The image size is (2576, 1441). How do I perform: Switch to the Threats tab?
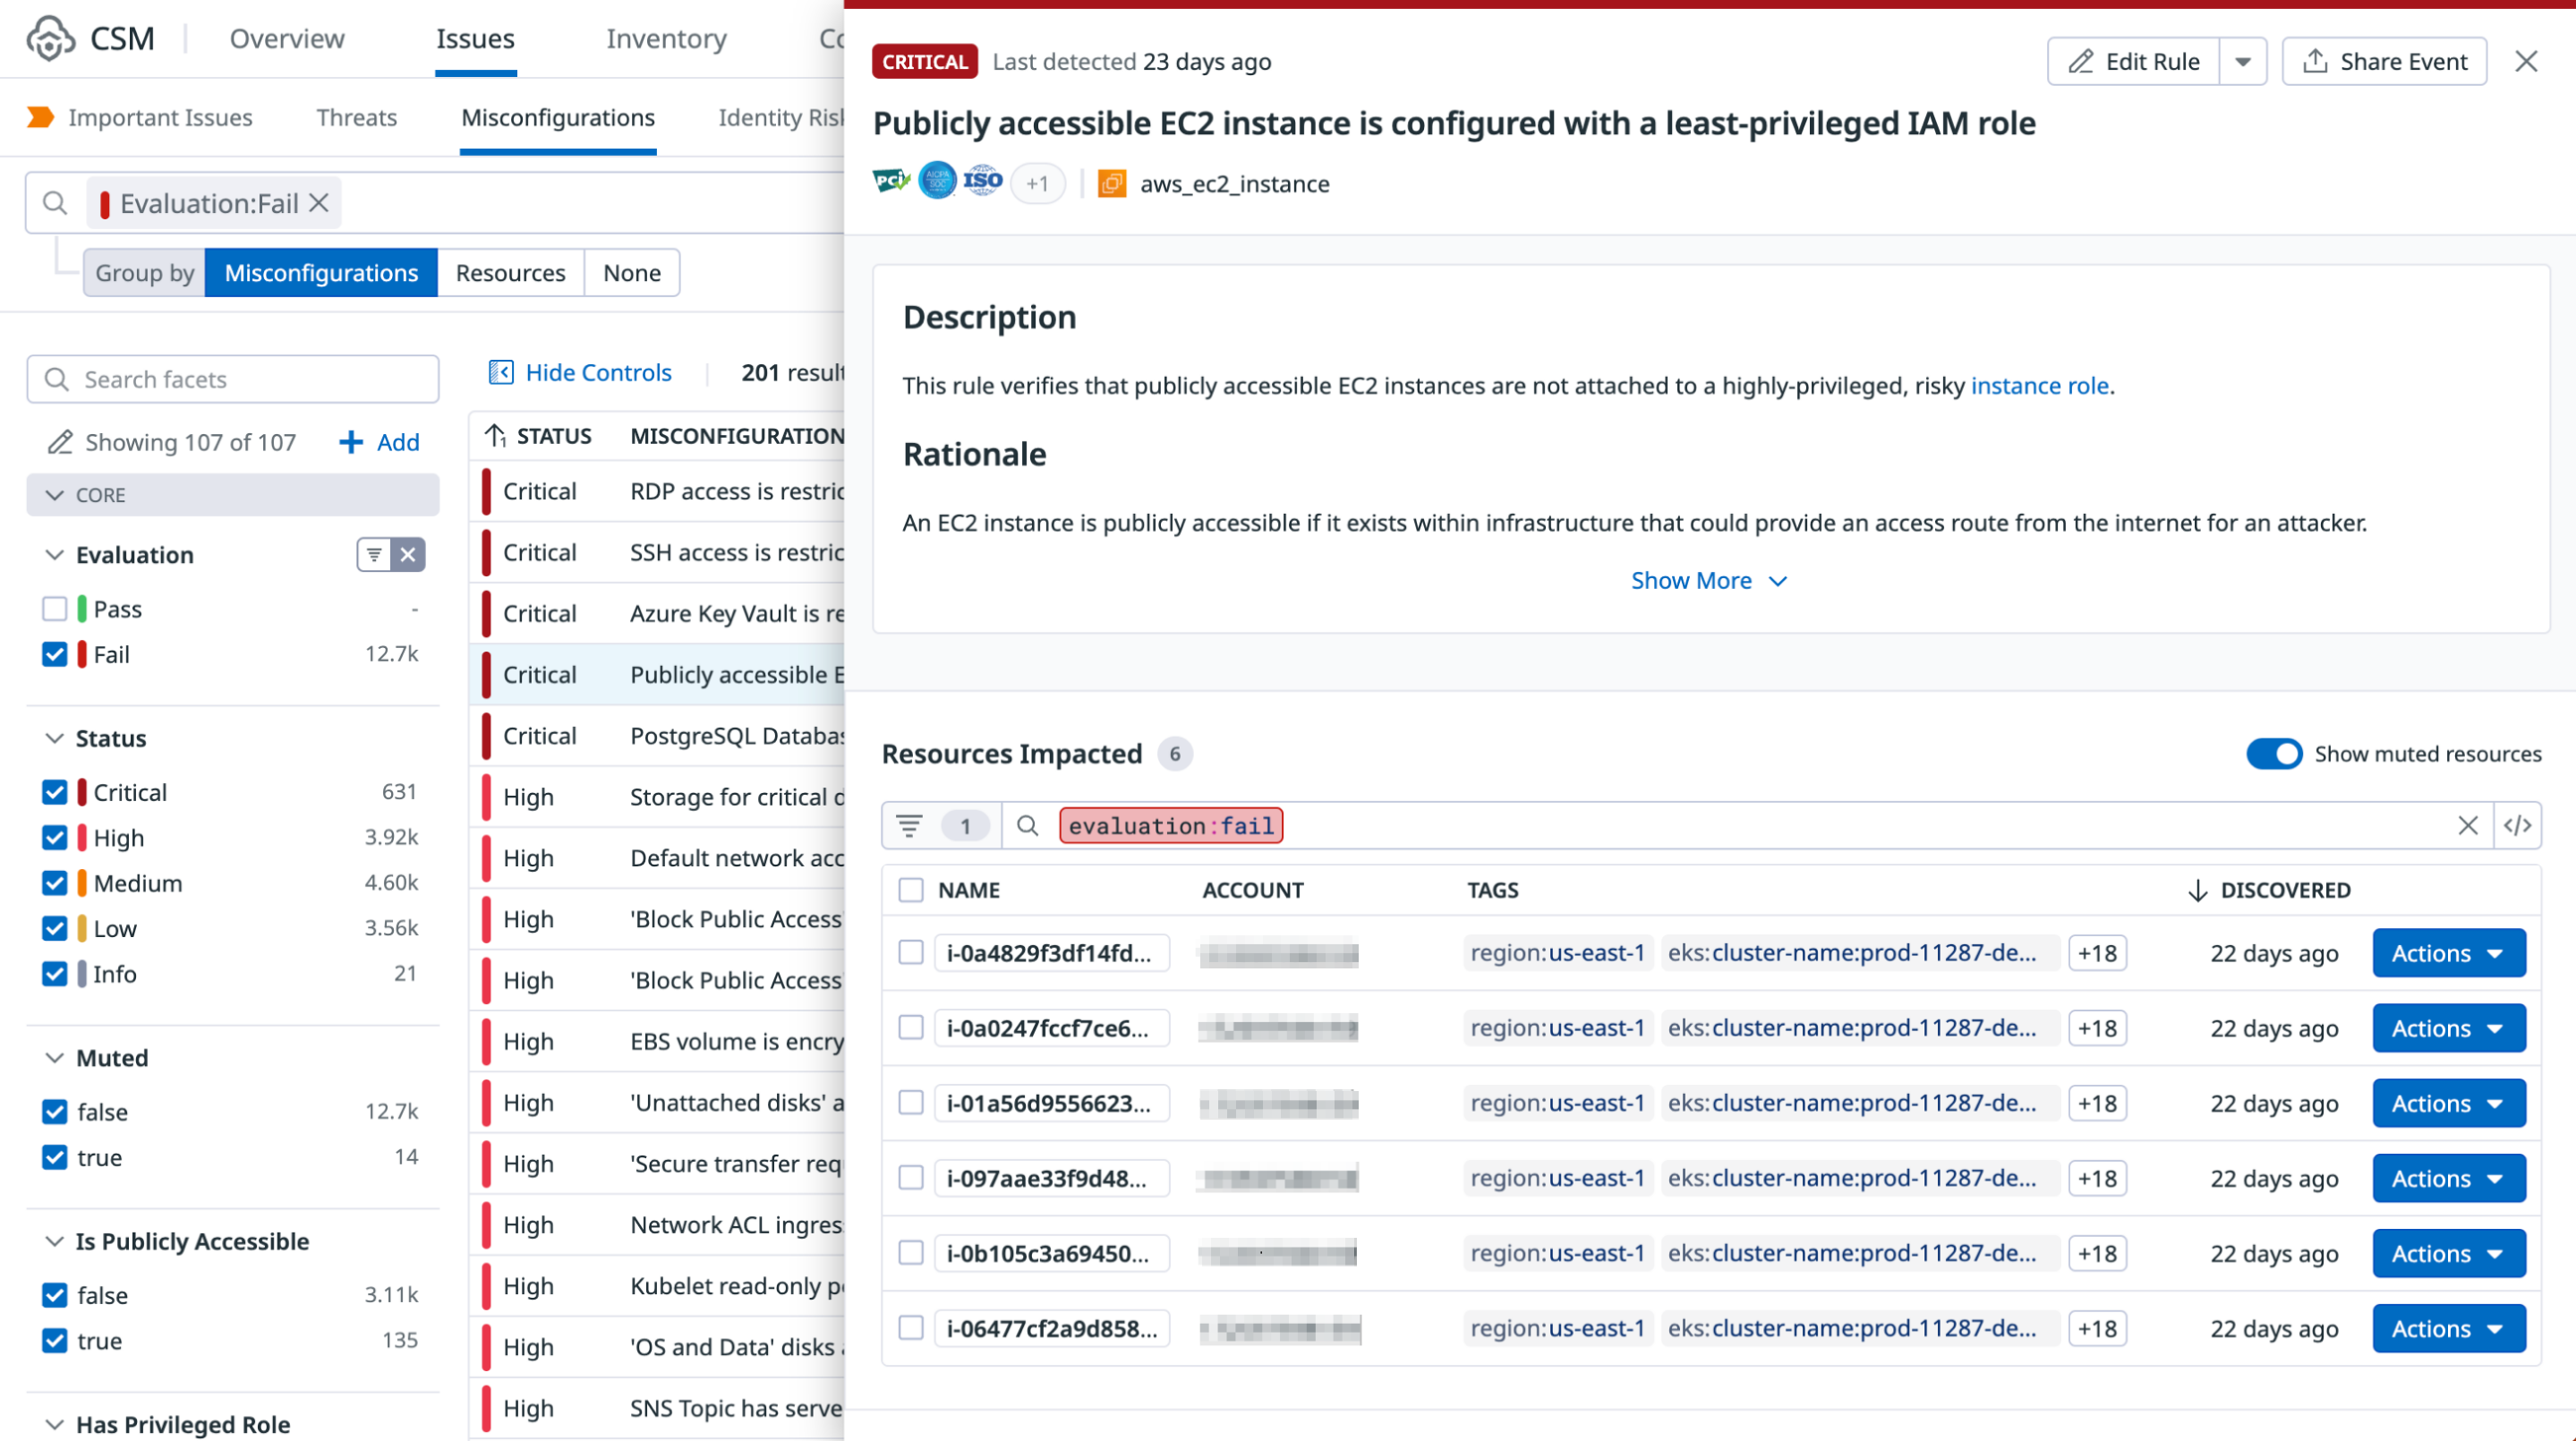coord(356,118)
